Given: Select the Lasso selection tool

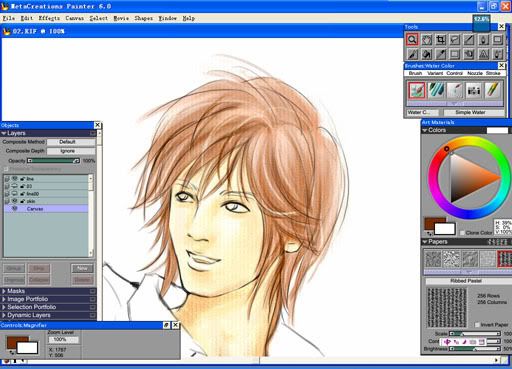Looking at the screenshot, I should [455, 40].
